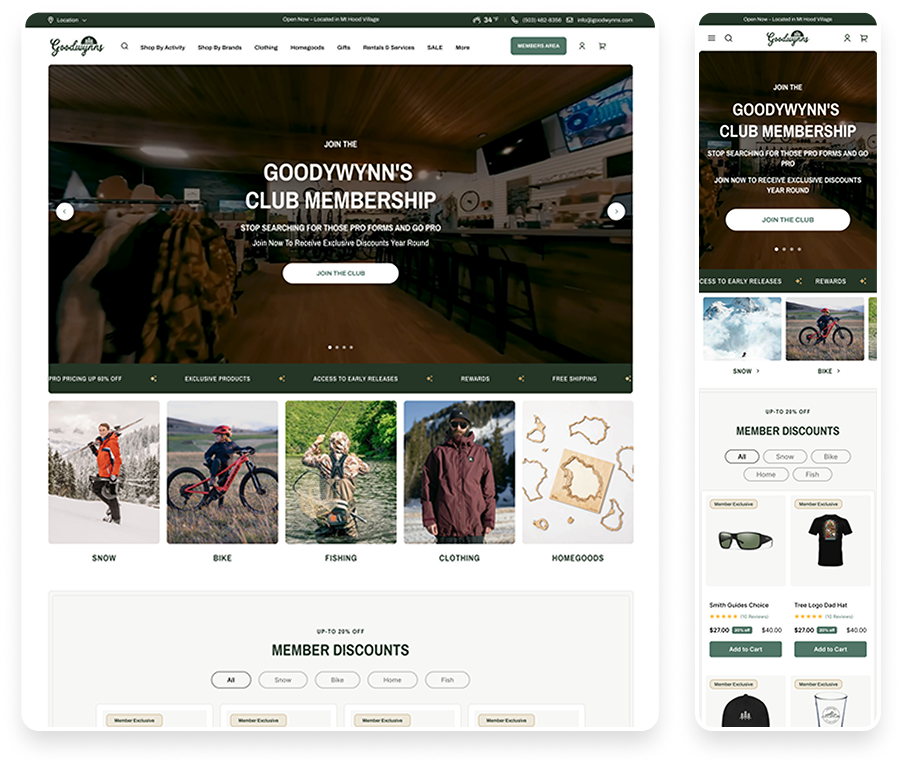Open the account profile icon beside Members Area
Viewport: 902px width, 766px height.
(x=583, y=46)
